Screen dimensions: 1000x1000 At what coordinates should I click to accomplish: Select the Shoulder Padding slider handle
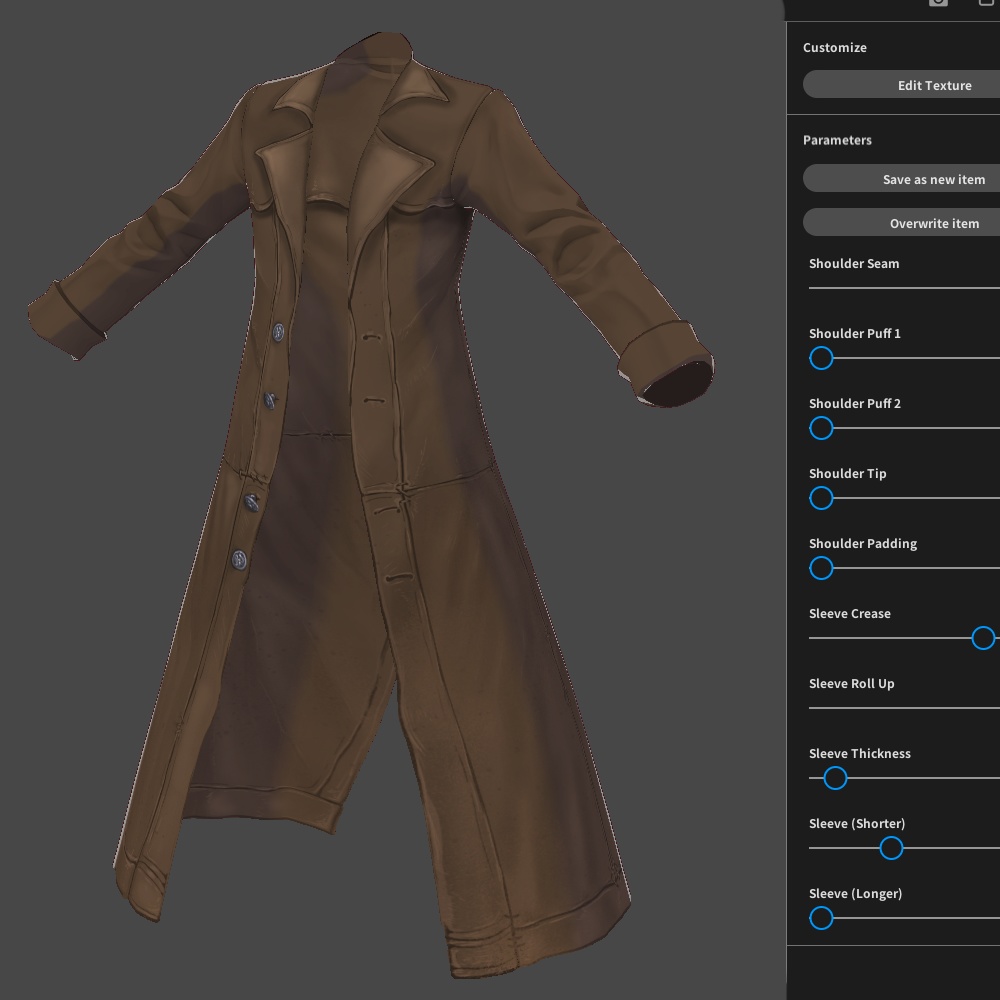coord(821,568)
